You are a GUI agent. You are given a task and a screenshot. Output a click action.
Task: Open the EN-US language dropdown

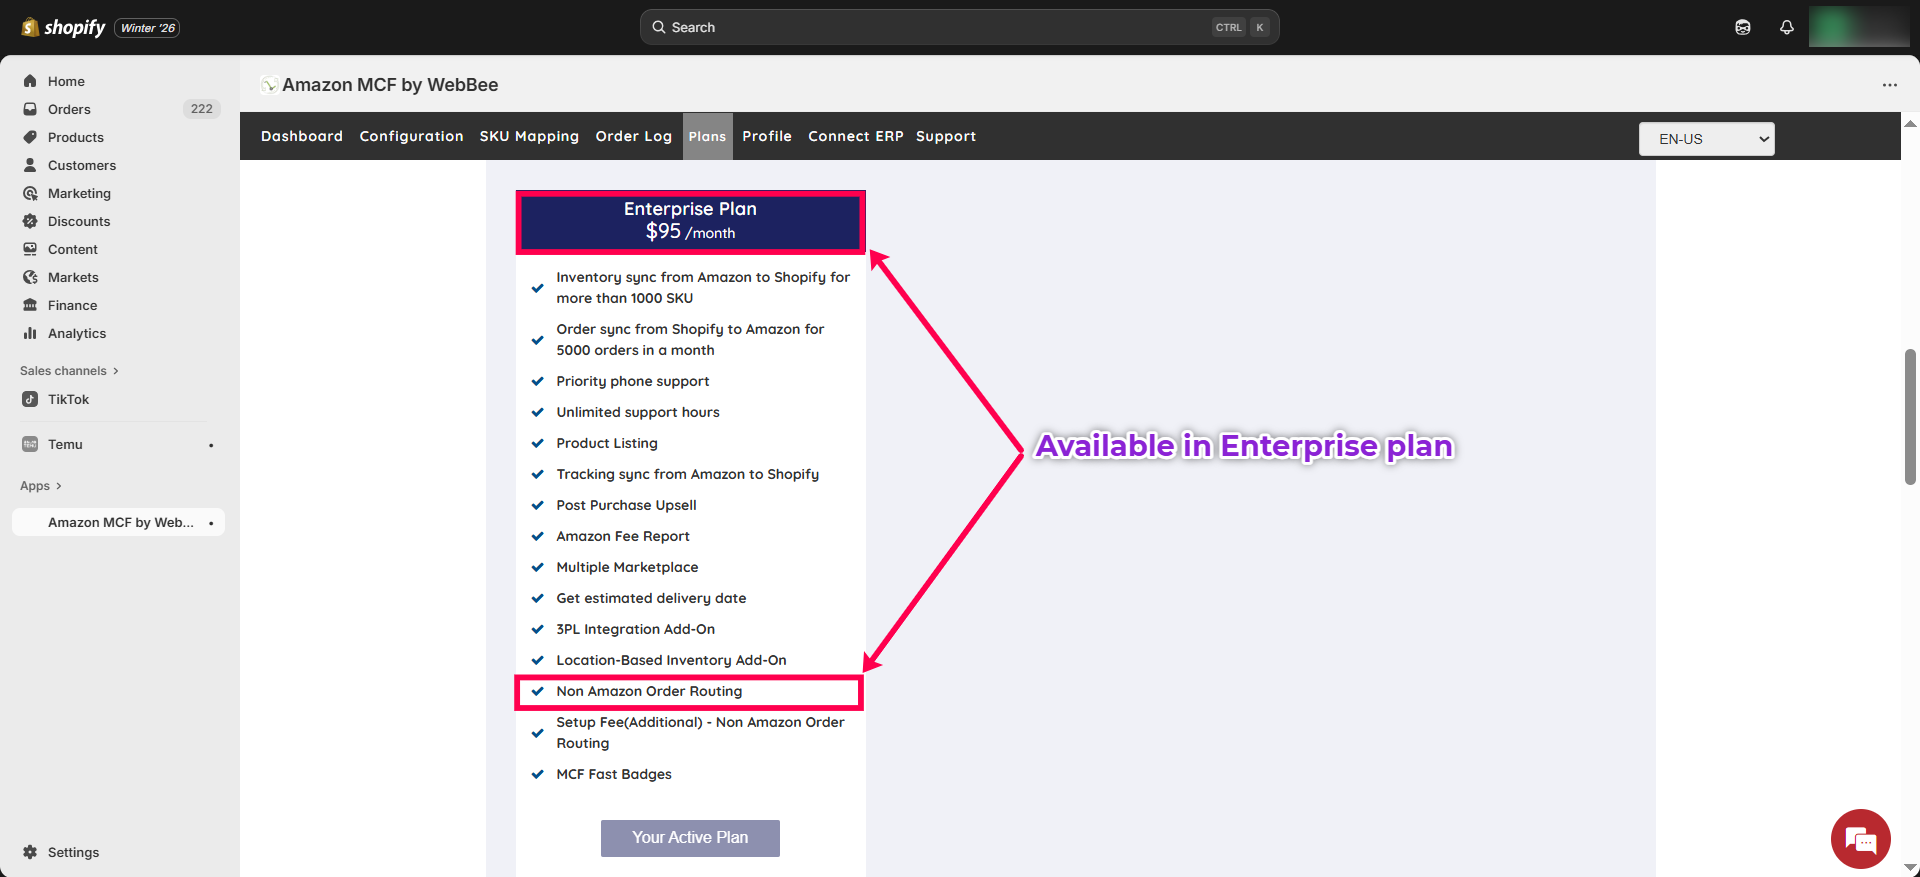point(1706,139)
